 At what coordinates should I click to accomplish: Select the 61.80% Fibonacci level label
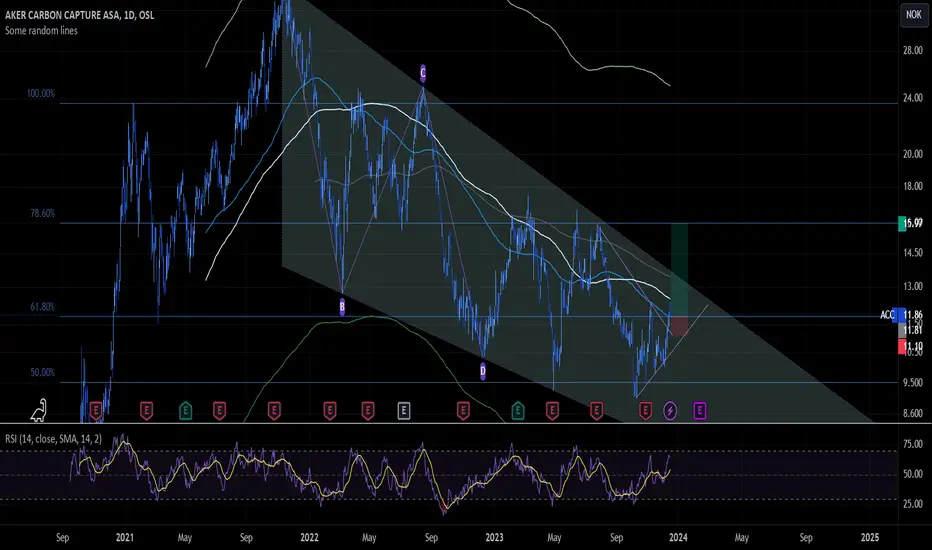[x=43, y=307]
